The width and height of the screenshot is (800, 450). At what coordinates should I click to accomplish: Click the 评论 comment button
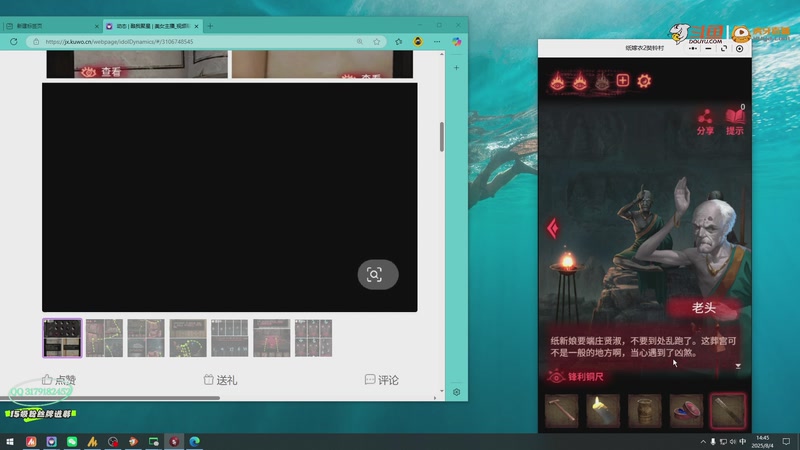382,380
